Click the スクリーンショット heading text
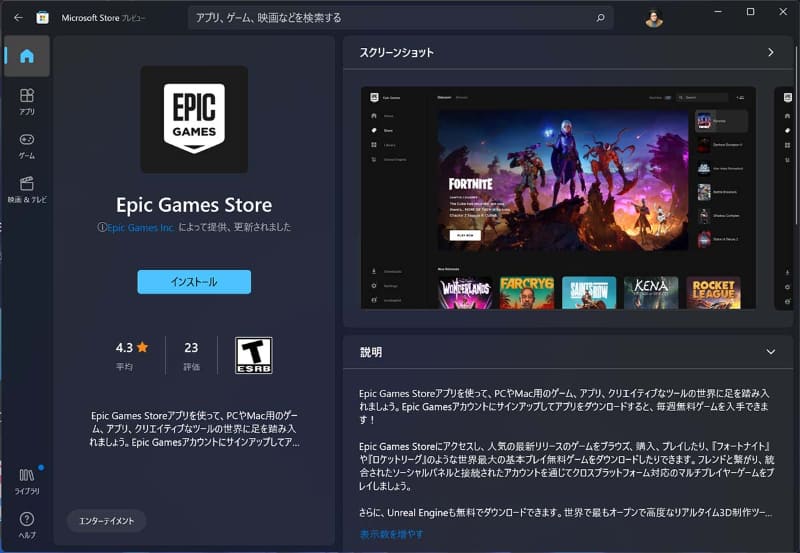Screen dimensions: 800x553 (396, 53)
